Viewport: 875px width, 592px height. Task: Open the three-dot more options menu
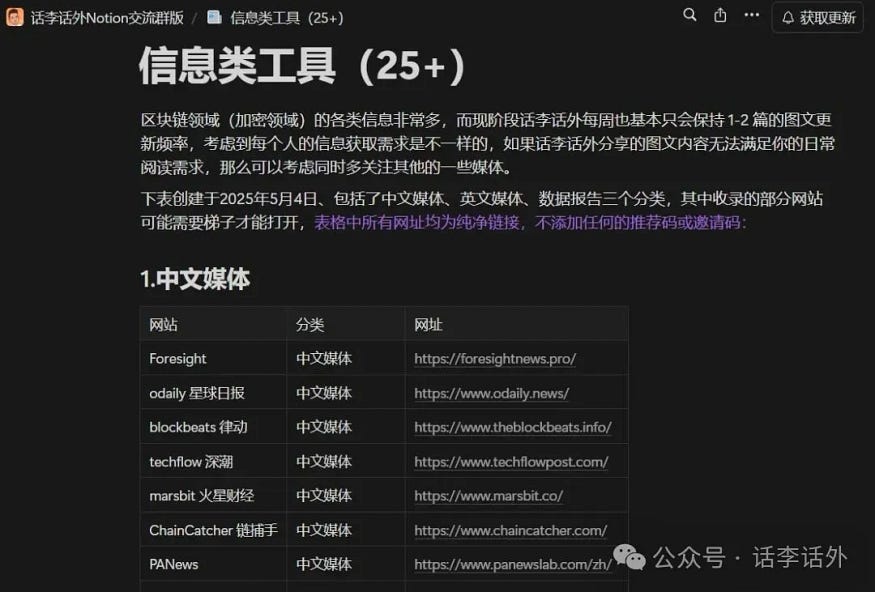pos(752,15)
